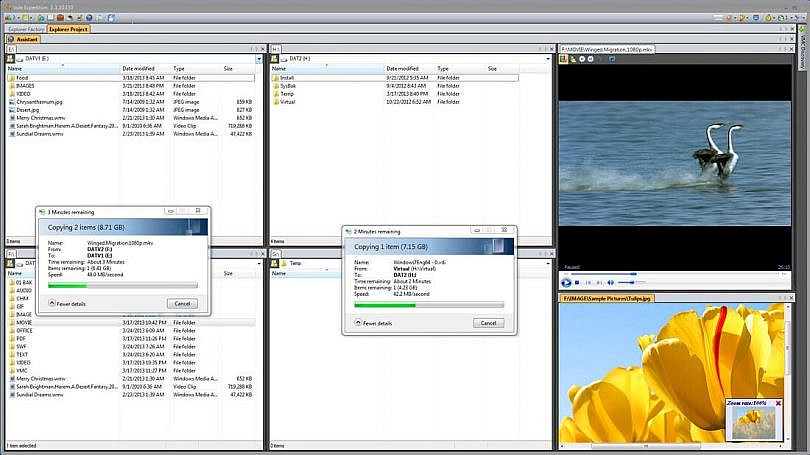The image size is (810, 455).
Task: Sort DATV1 panel by Date modified column
Action: coord(145,69)
